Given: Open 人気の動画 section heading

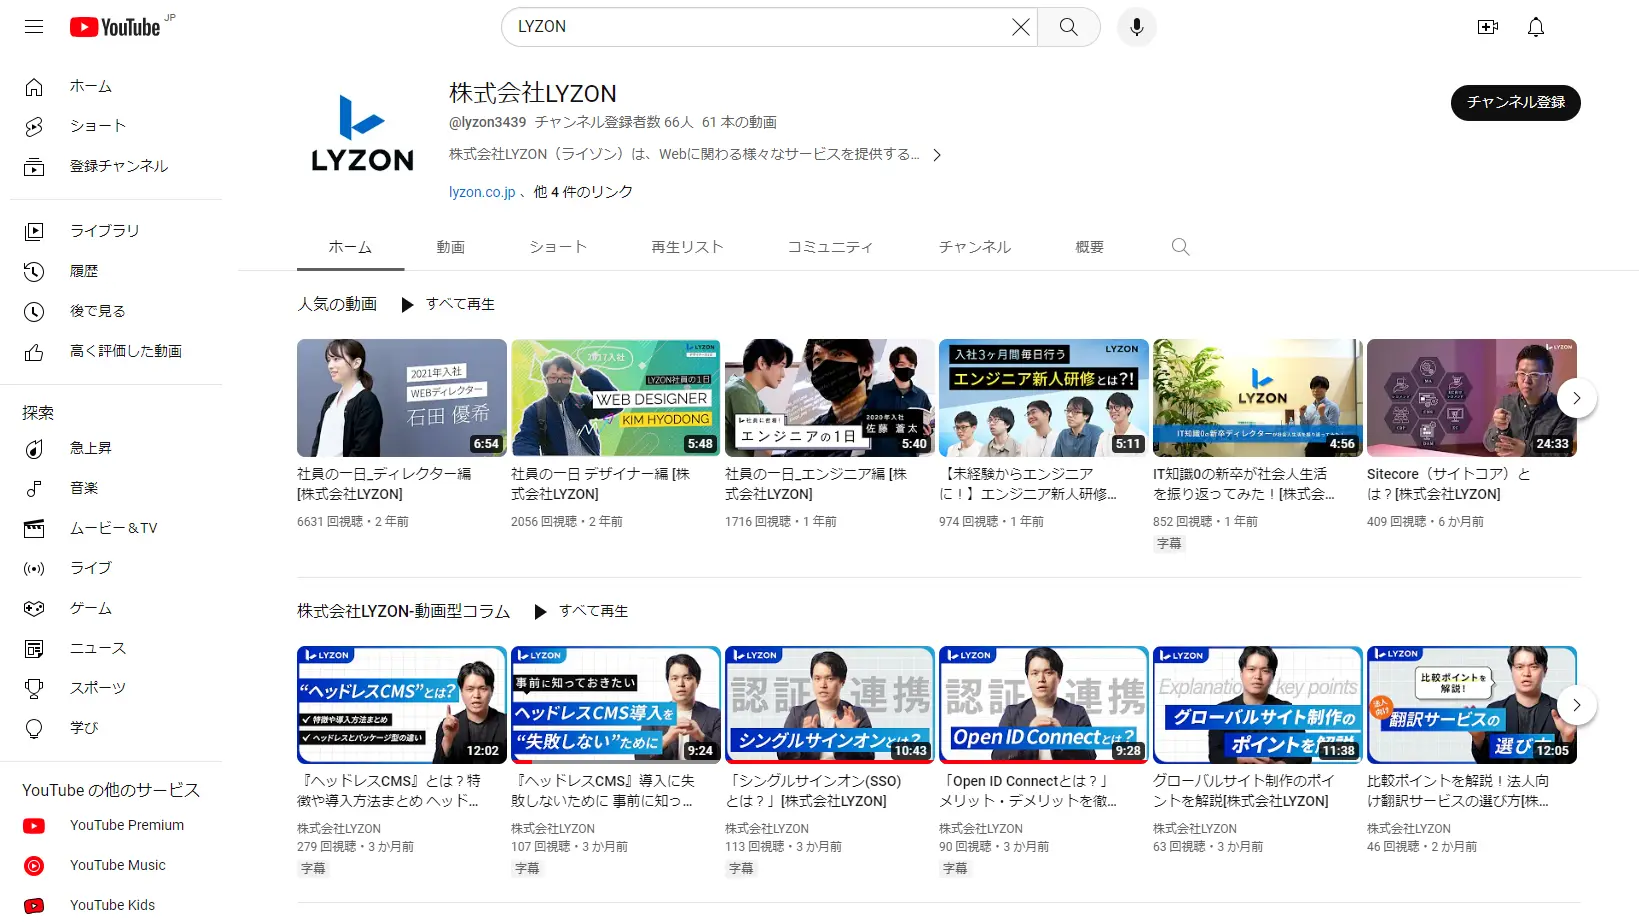Looking at the screenshot, I should click(x=337, y=304).
